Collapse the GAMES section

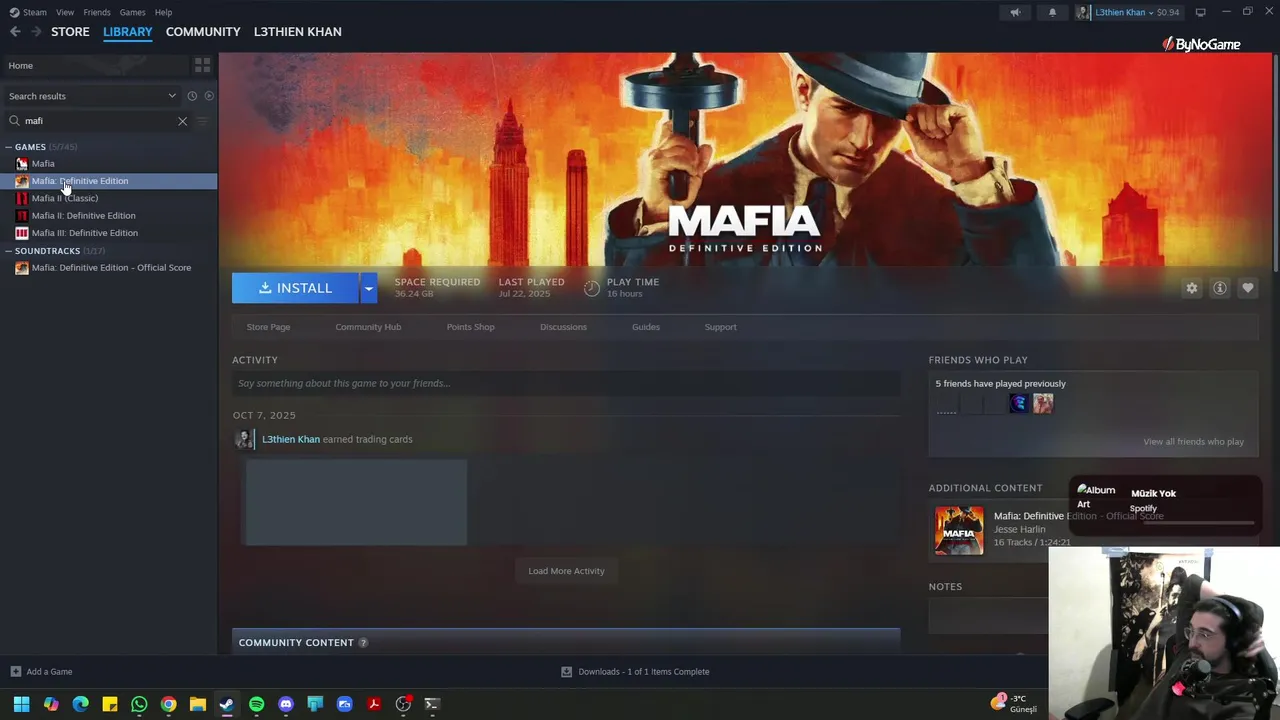pos(8,147)
